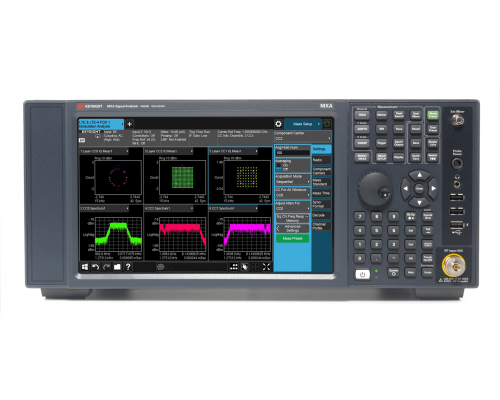This screenshot has height=400, width=500.
Task: Expand the Meas Setup menu dropdown
Action: click(303, 124)
